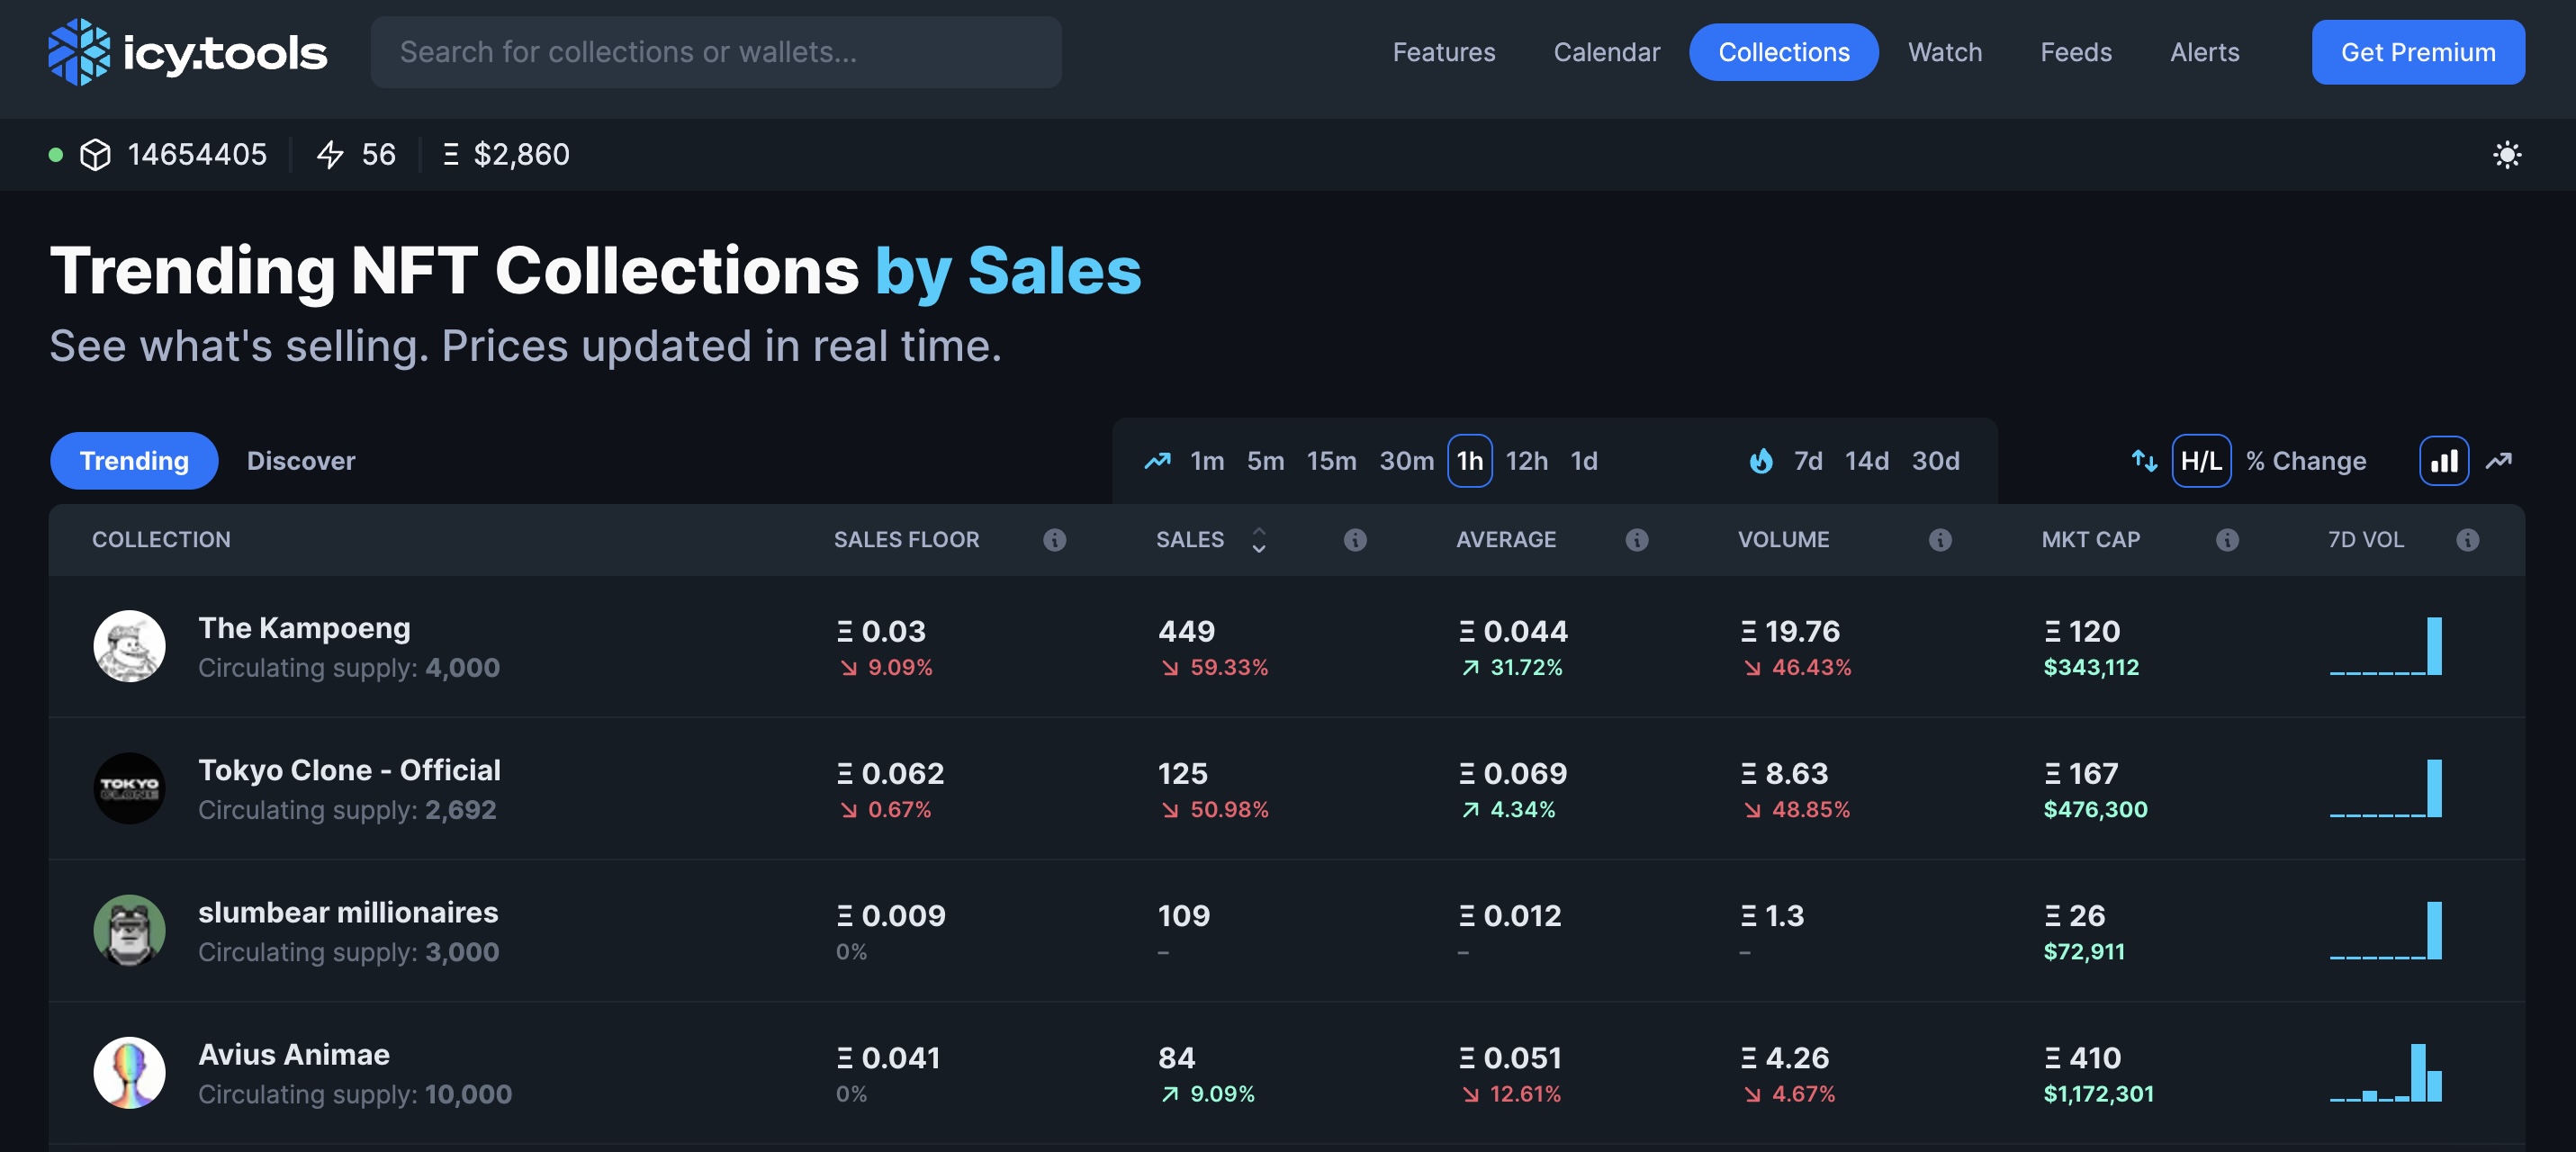Click the Volume column info icon
Viewport: 2576px width, 1152px height.
pos(1939,540)
